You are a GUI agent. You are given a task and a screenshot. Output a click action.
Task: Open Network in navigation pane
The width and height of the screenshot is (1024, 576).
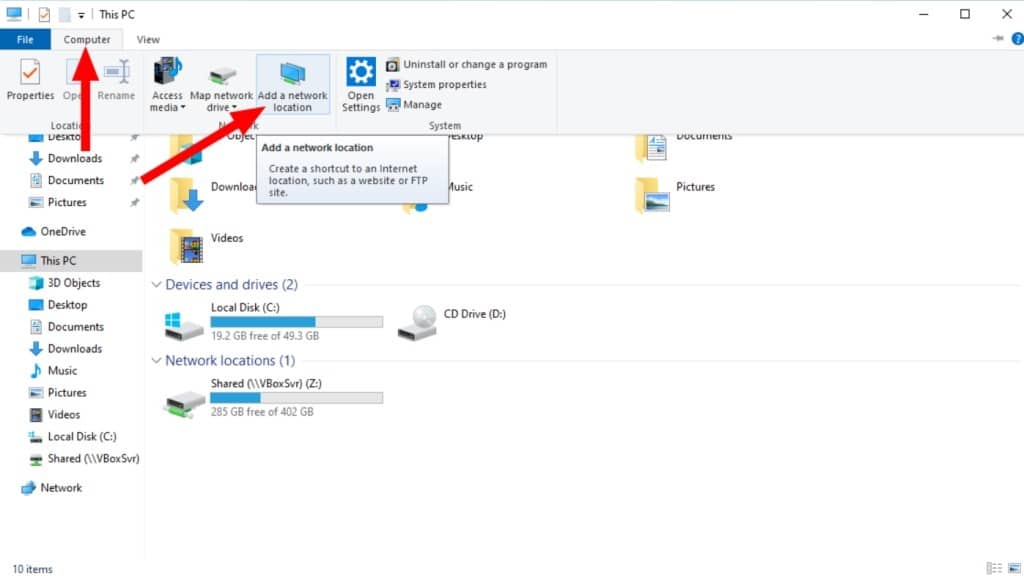point(61,488)
